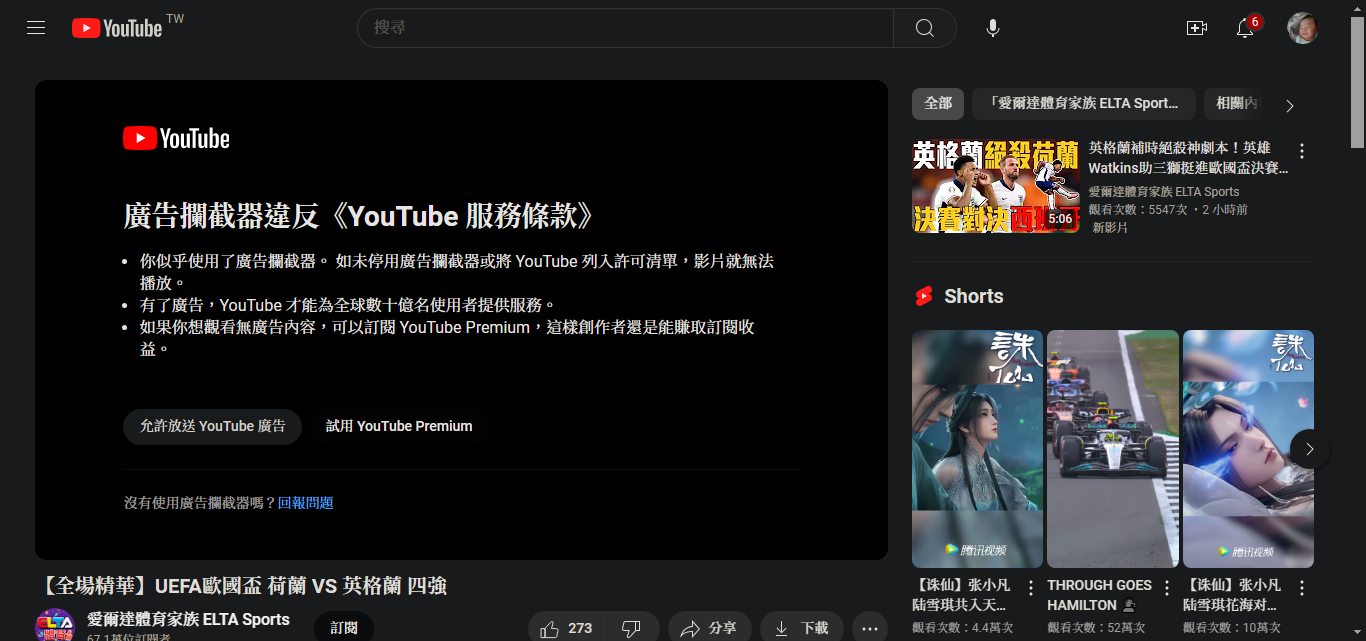
Task: Open your profile avatar menu
Action: [1304, 27]
